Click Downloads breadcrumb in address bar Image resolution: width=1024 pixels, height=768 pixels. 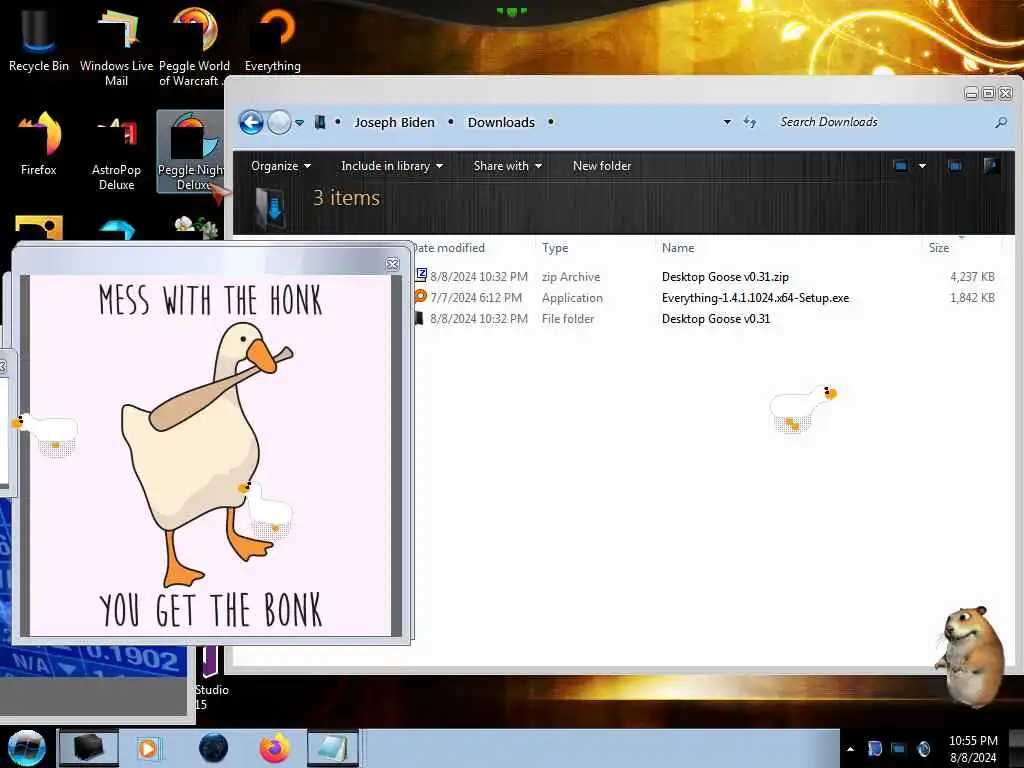[x=501, y=122]
